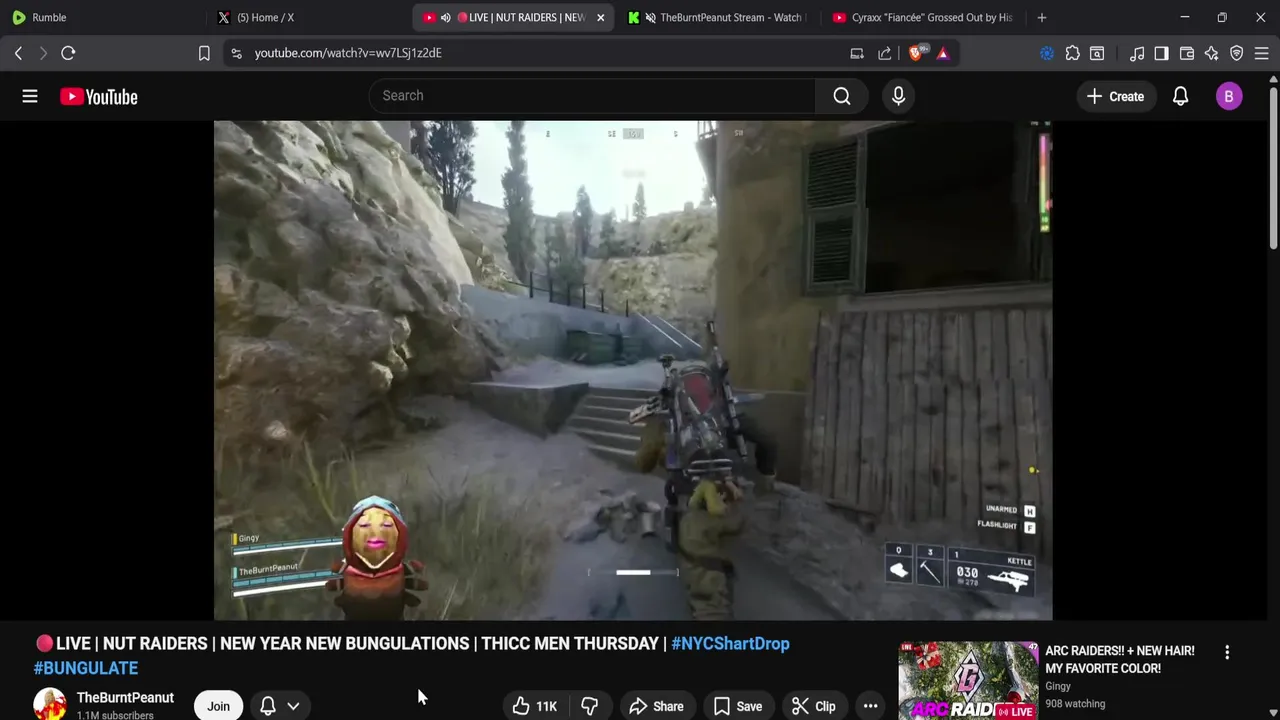Image resolution: width=1280 pixels, height=720 pixels.
Task: Open the ARC RAIDERS recommended stream thumbnail
Action: [x=967, y=681]
